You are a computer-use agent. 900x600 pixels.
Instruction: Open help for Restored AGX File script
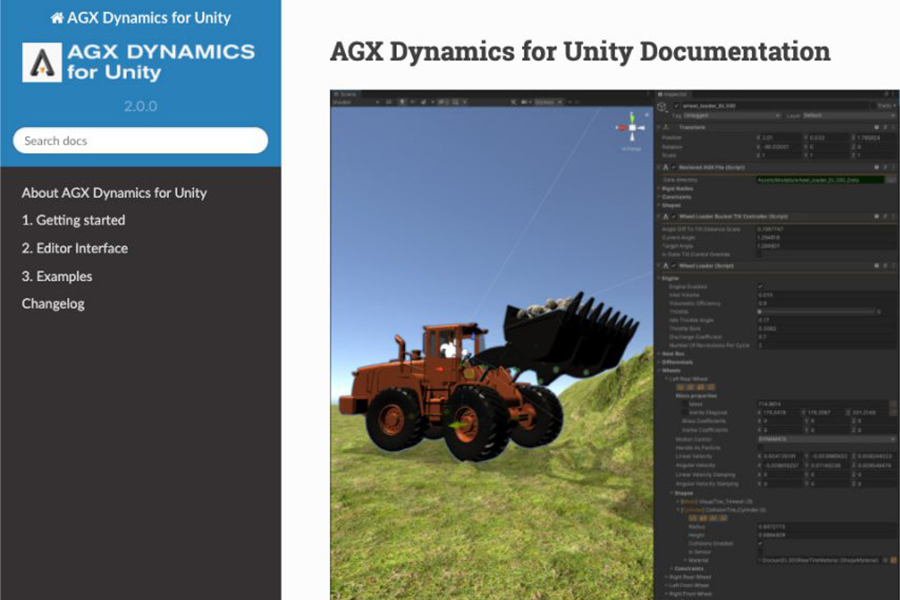click(x=876, y=167)
